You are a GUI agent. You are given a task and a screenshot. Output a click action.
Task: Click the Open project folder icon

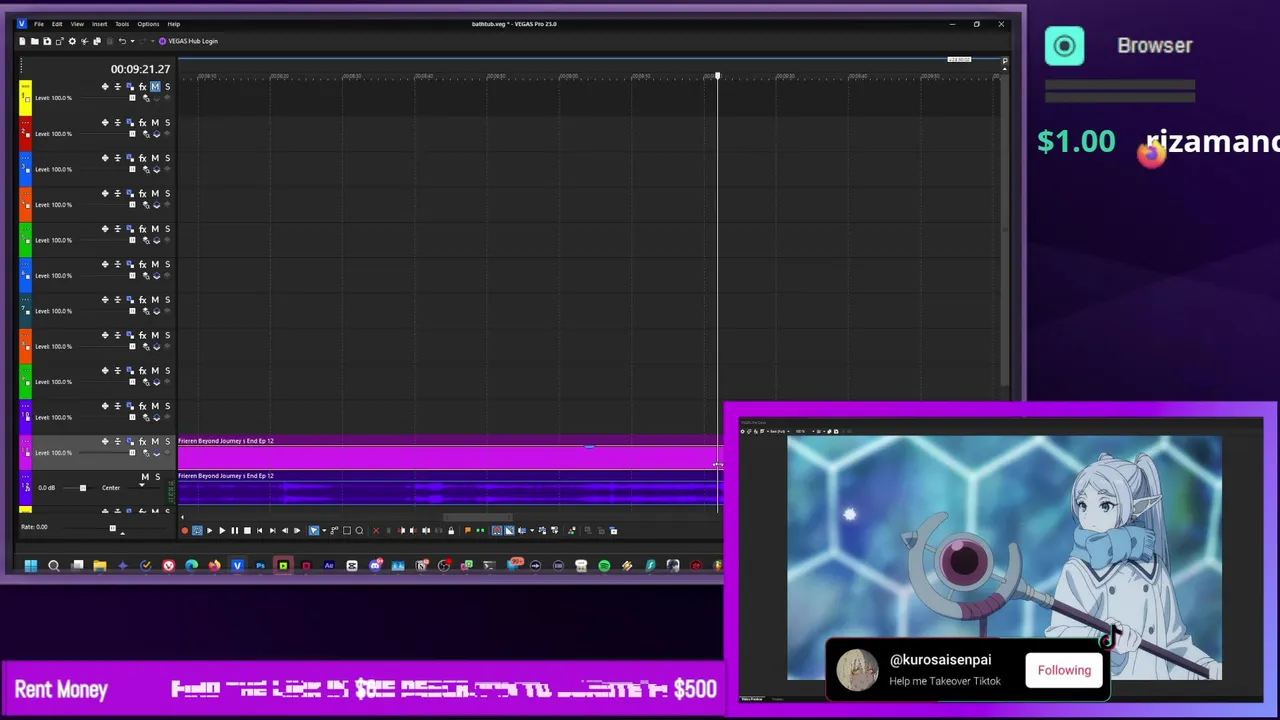(x=34, y=41)
